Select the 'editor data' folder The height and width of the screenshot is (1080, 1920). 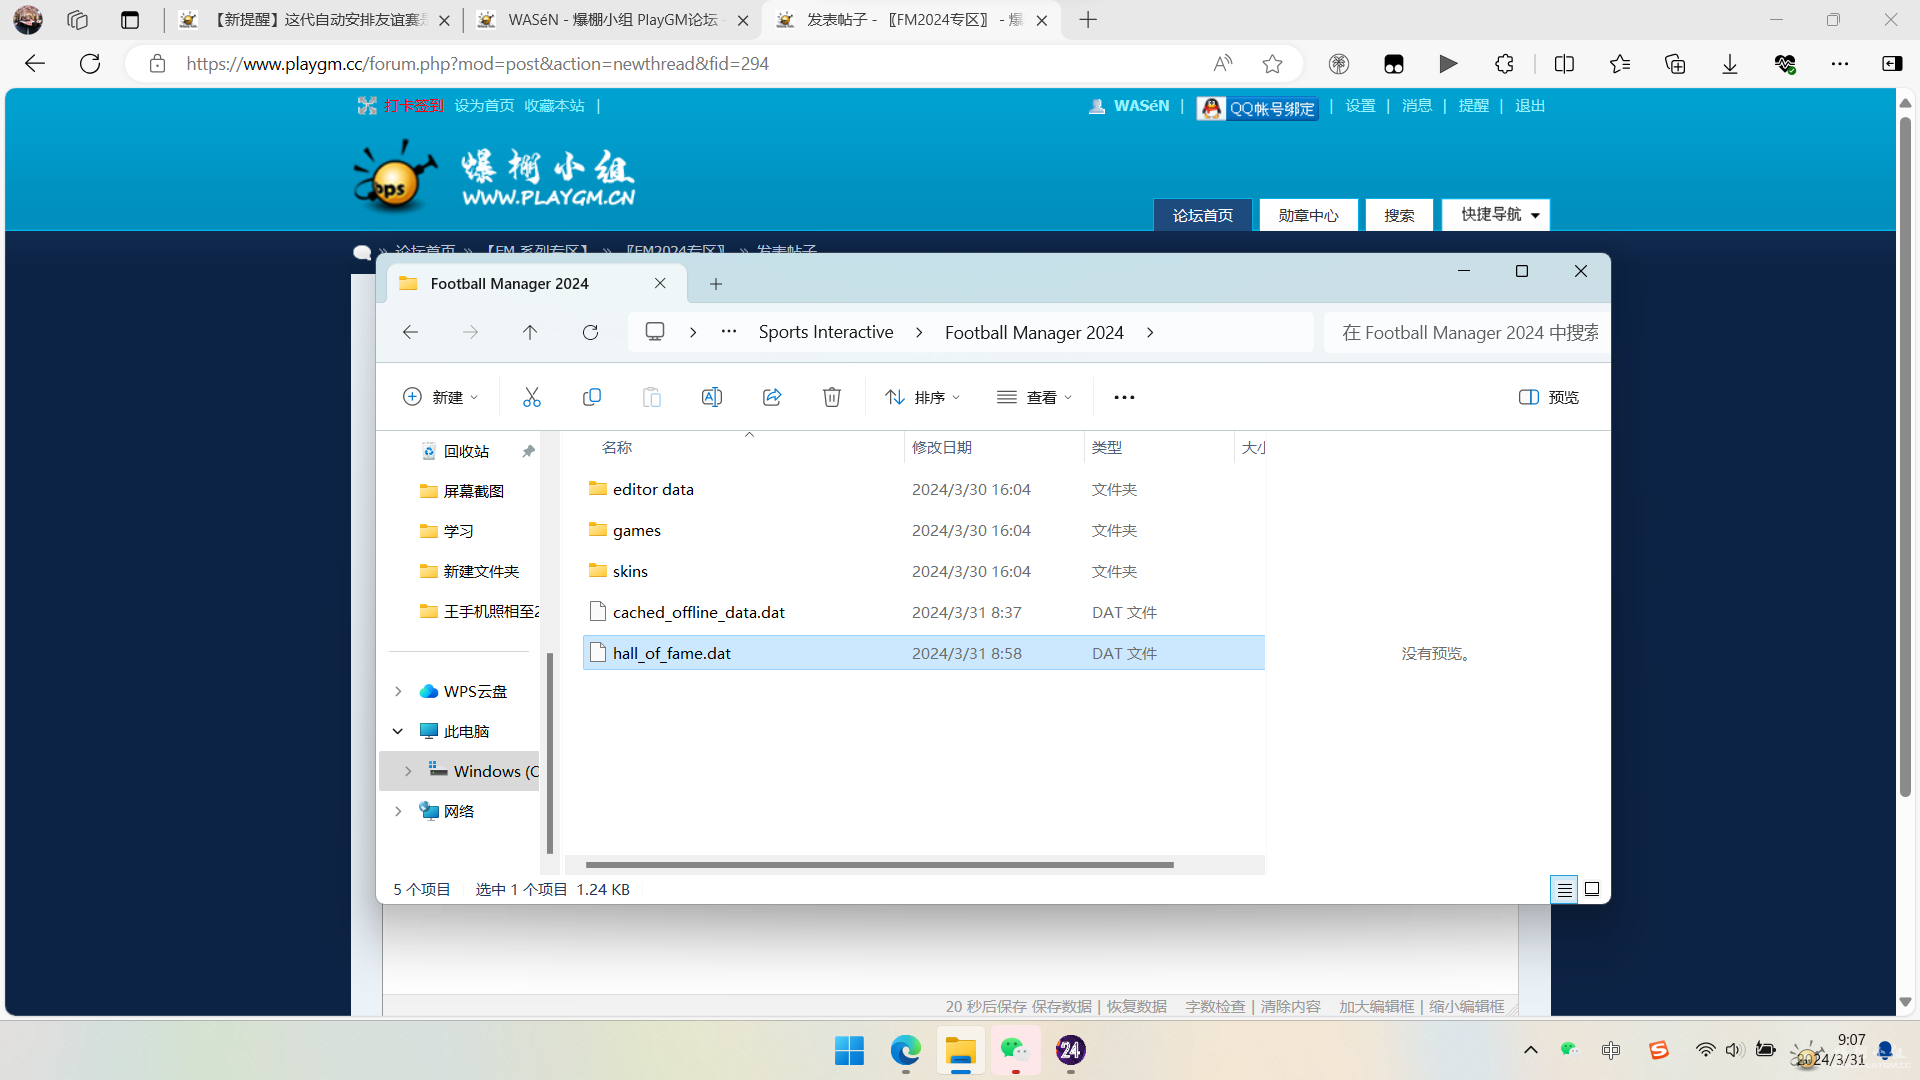[923, 489]
